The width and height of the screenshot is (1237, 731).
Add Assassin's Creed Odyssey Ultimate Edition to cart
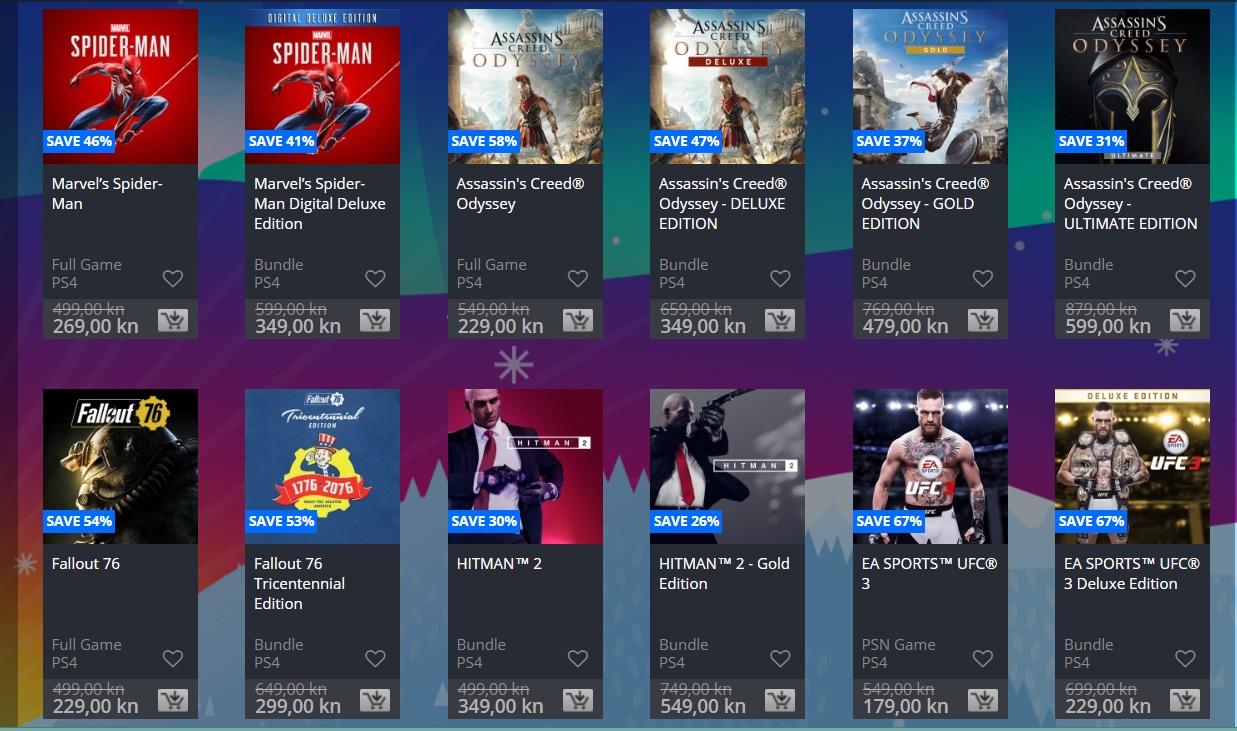1185,321
